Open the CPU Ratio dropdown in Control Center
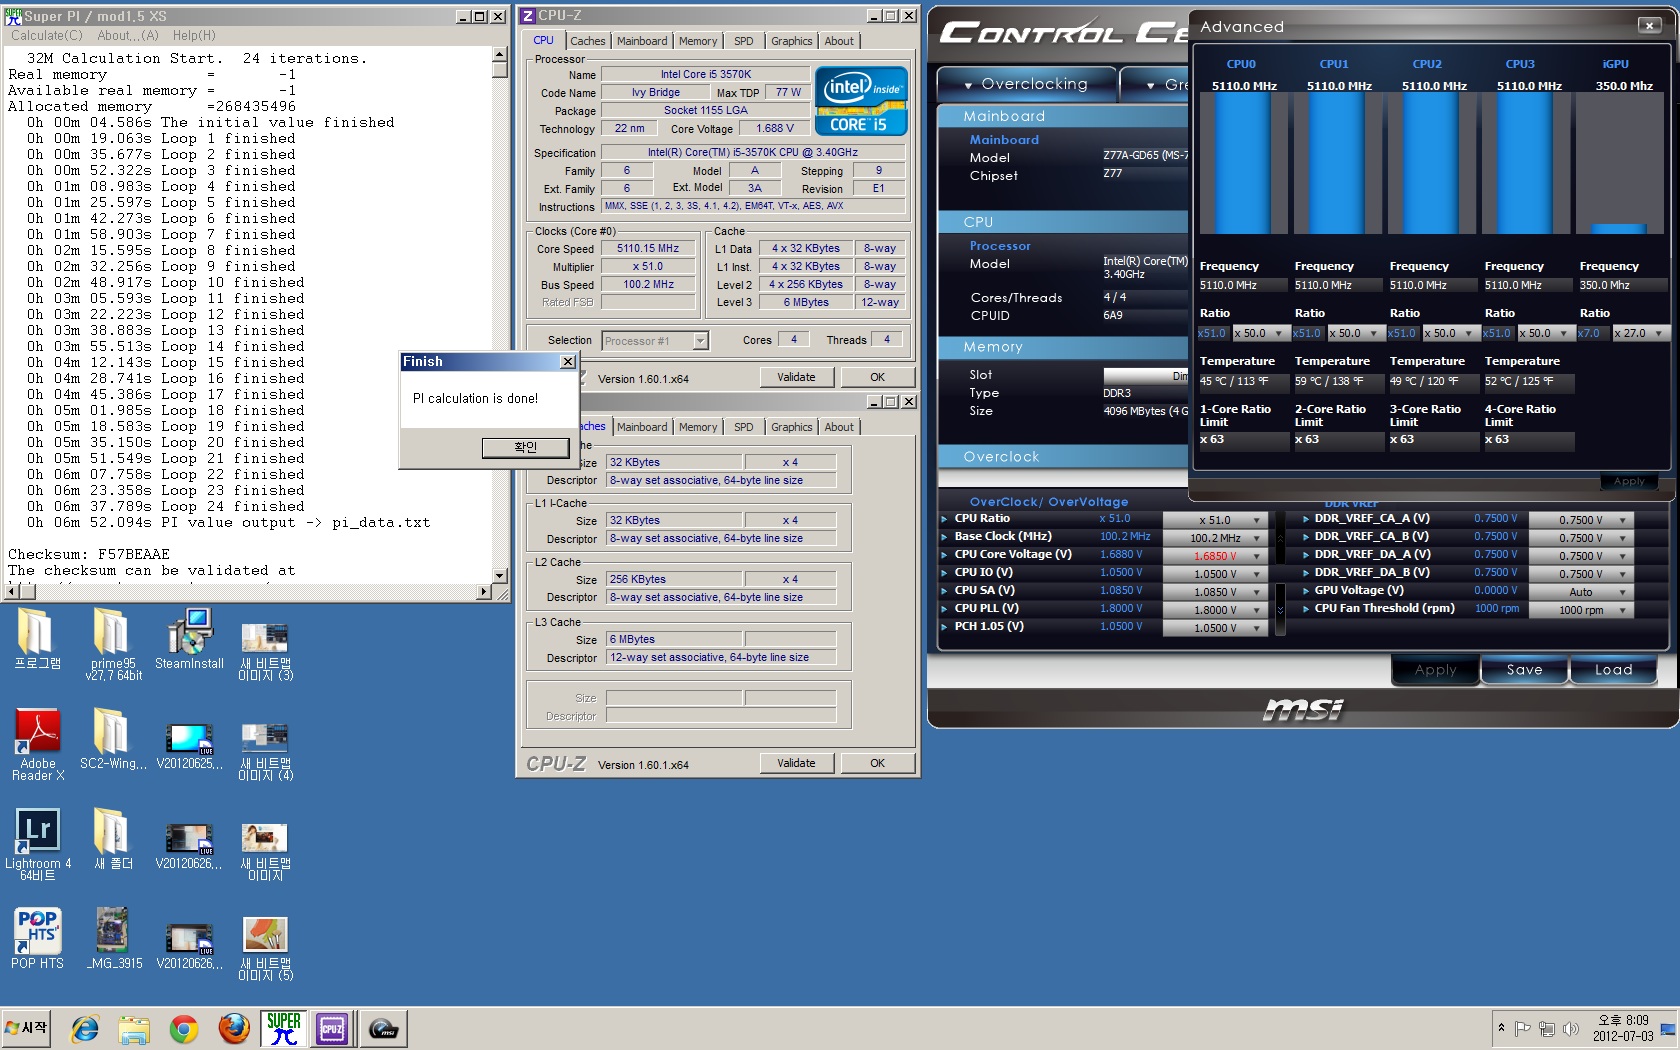This screenshot has height=1050, width=1680. [x=1256, y=520]
